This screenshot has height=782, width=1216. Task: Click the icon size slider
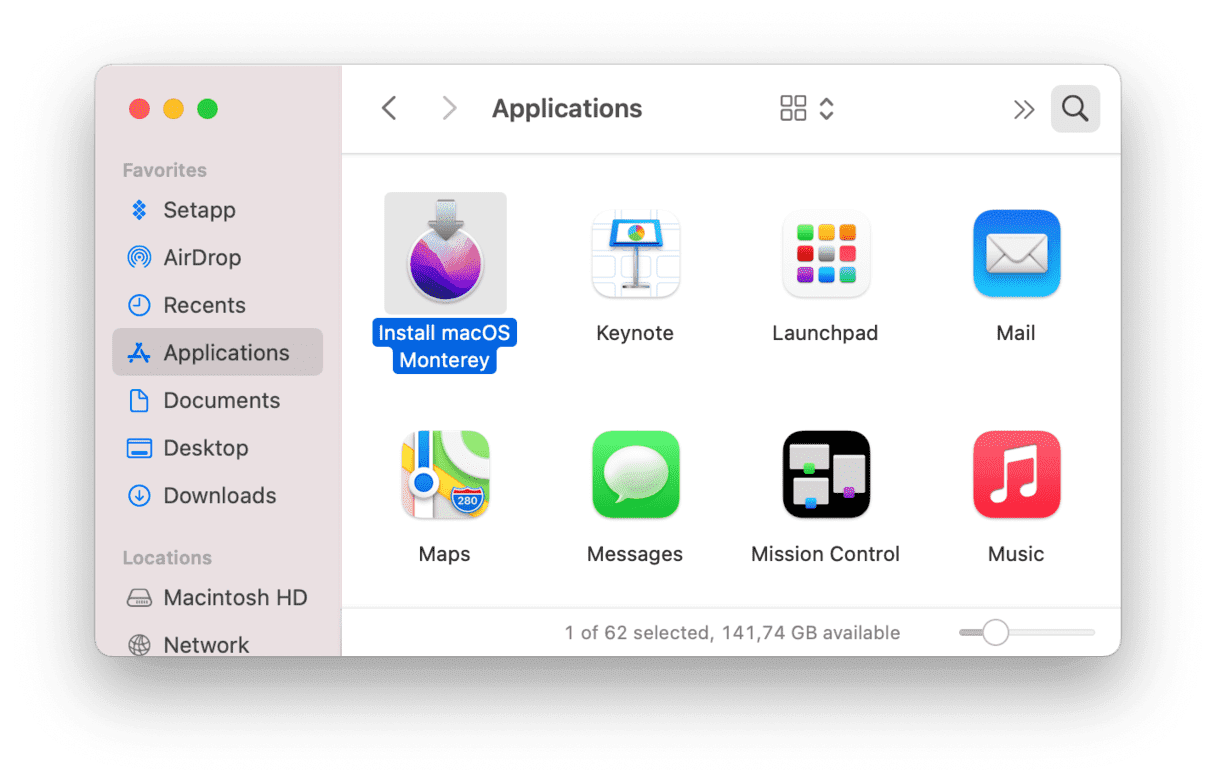pos(1026,632)
